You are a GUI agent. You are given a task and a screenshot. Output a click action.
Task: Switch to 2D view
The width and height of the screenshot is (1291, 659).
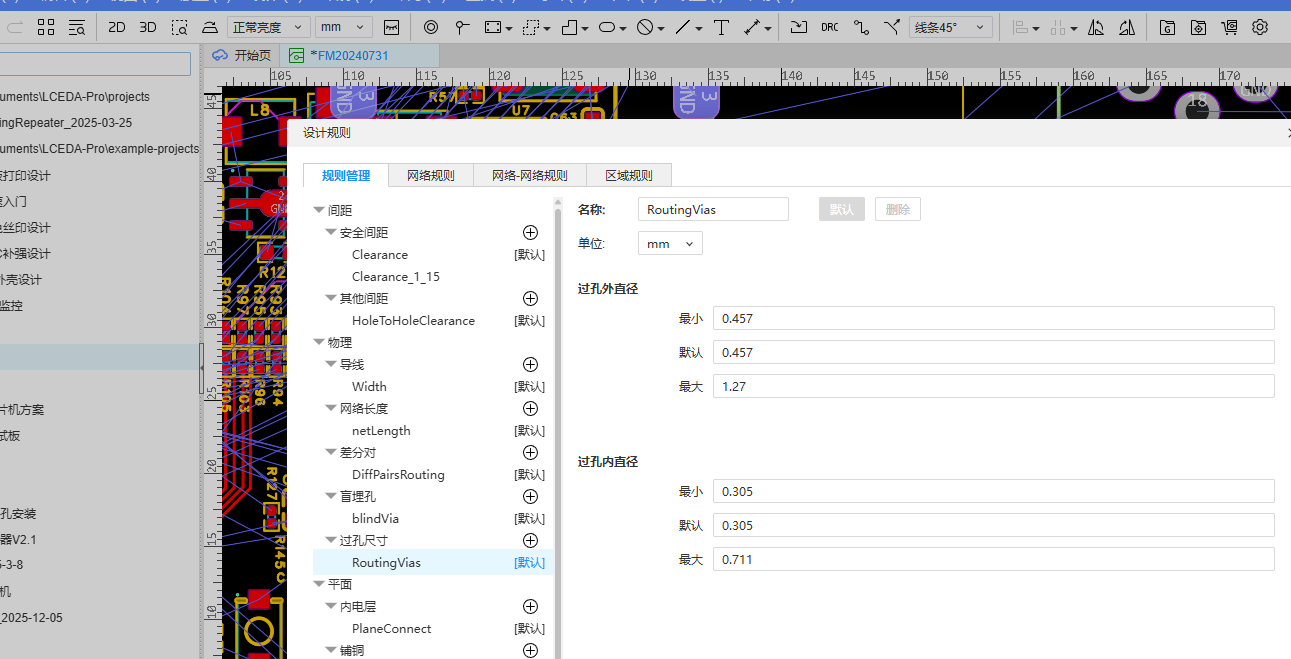(x=117, y=27)
